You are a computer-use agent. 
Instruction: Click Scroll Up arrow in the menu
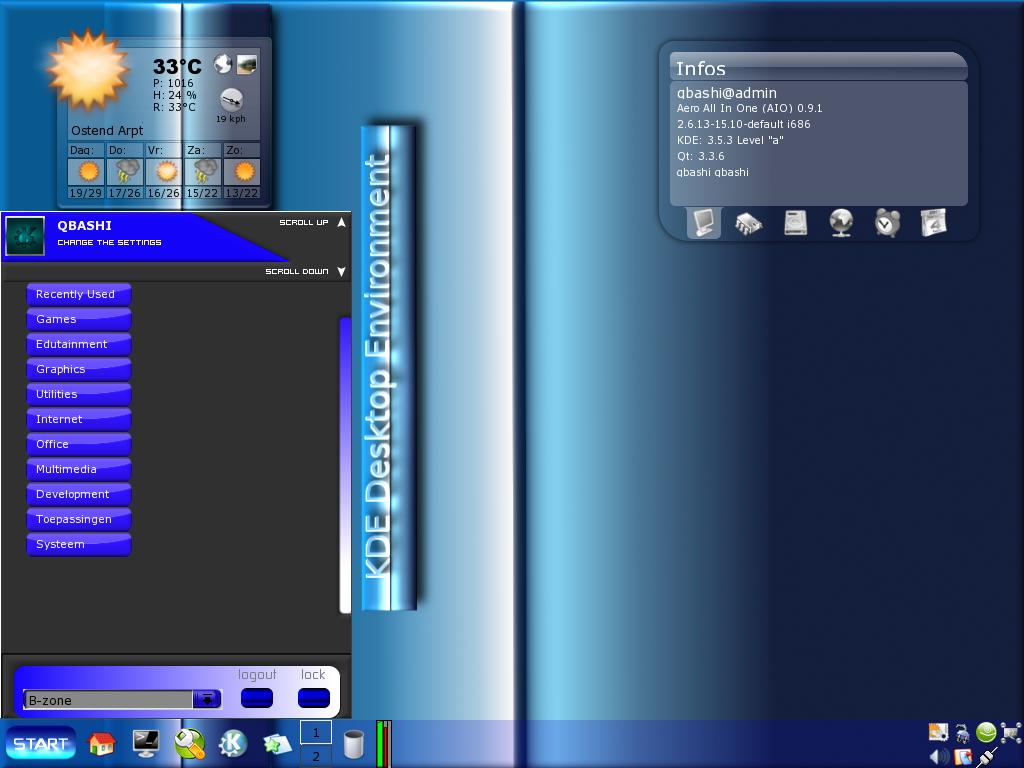coord(341,223)
